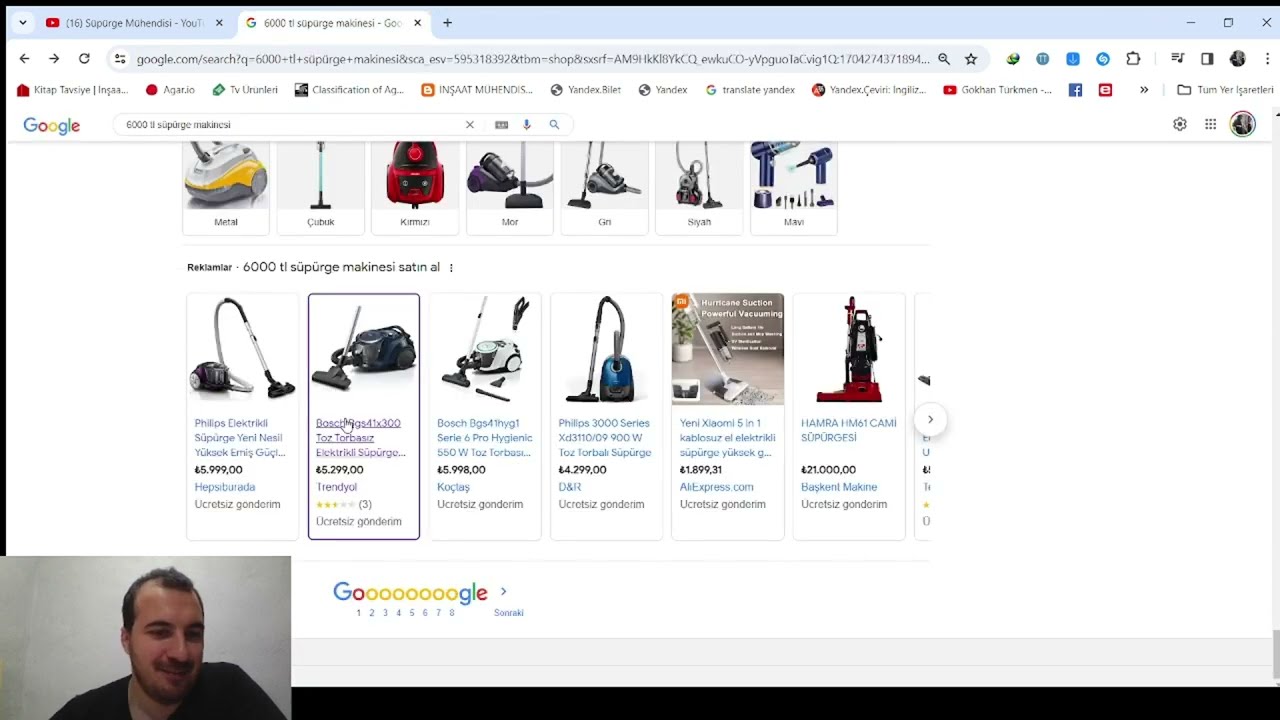This screenshot has width=1280, height=720.
Task: Click the green globe extension icon
Action: (x=1013, y=59)
